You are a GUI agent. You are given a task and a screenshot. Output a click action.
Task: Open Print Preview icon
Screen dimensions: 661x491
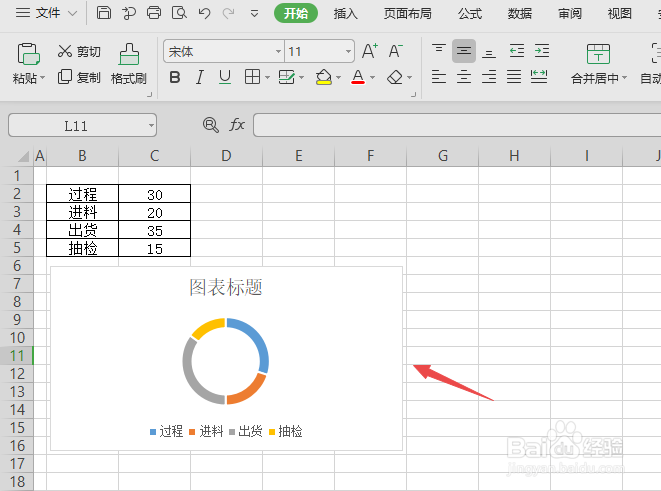(179, 13)
